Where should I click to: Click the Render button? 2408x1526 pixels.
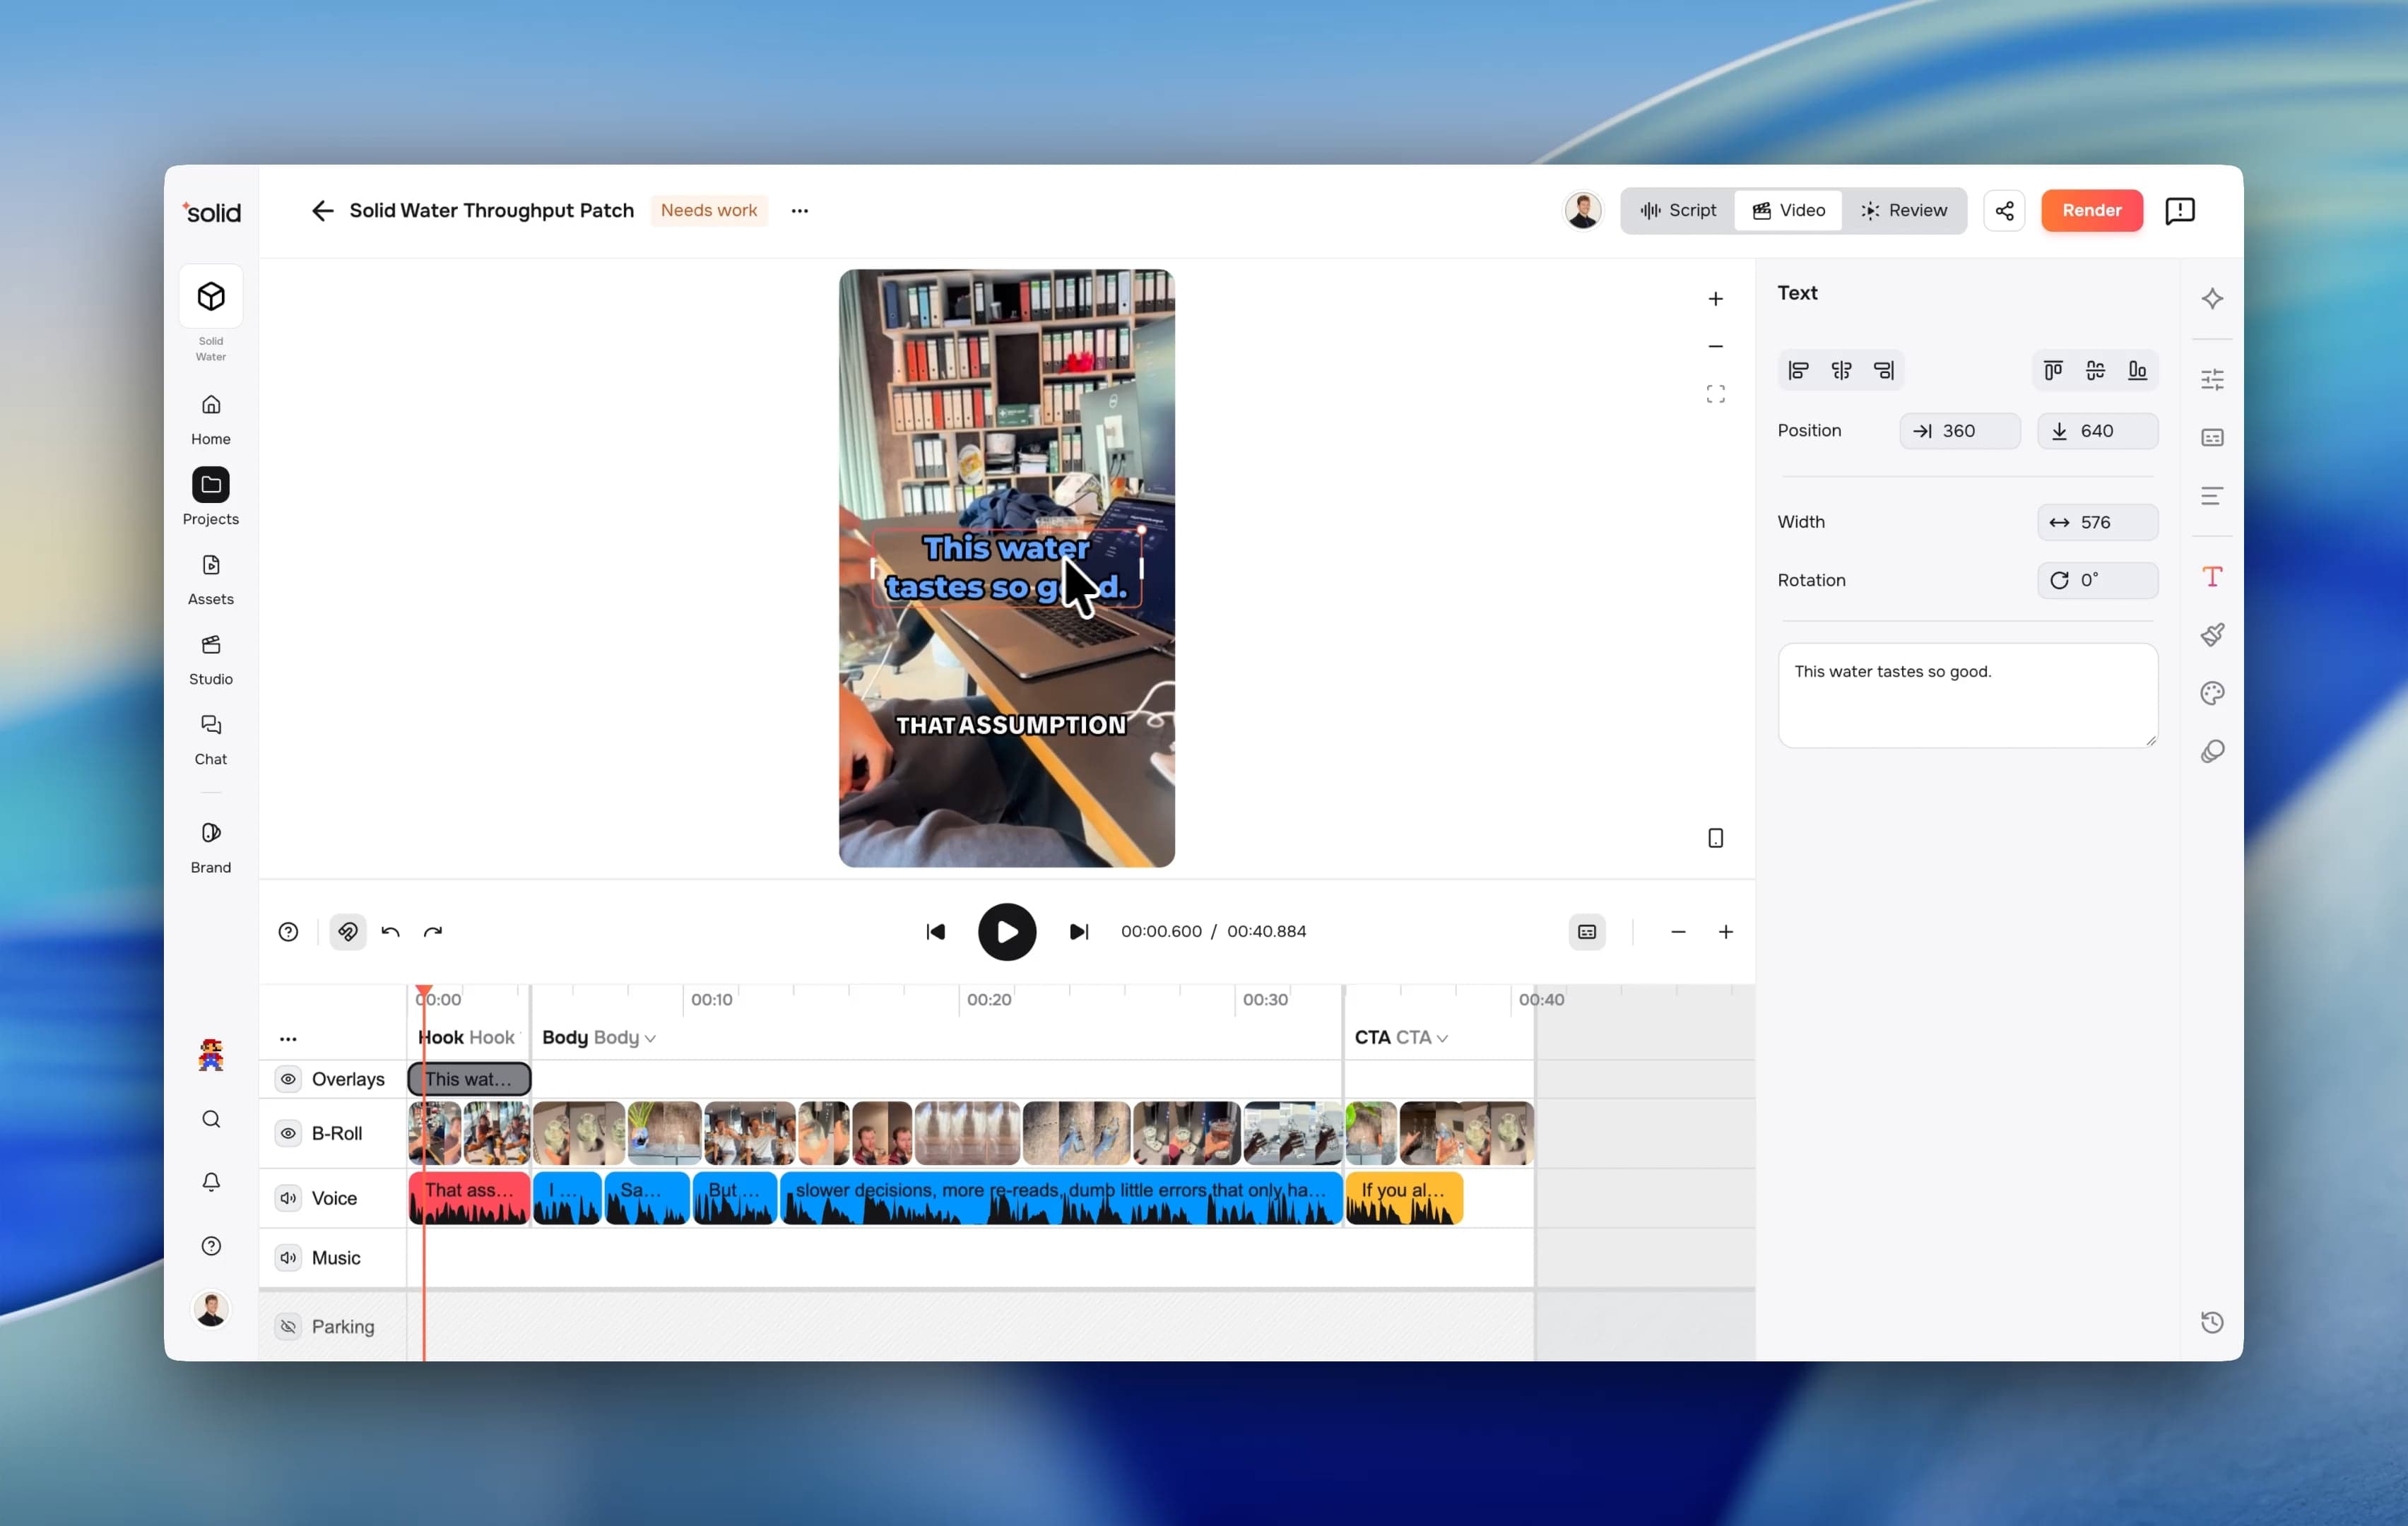point(2092,210)
